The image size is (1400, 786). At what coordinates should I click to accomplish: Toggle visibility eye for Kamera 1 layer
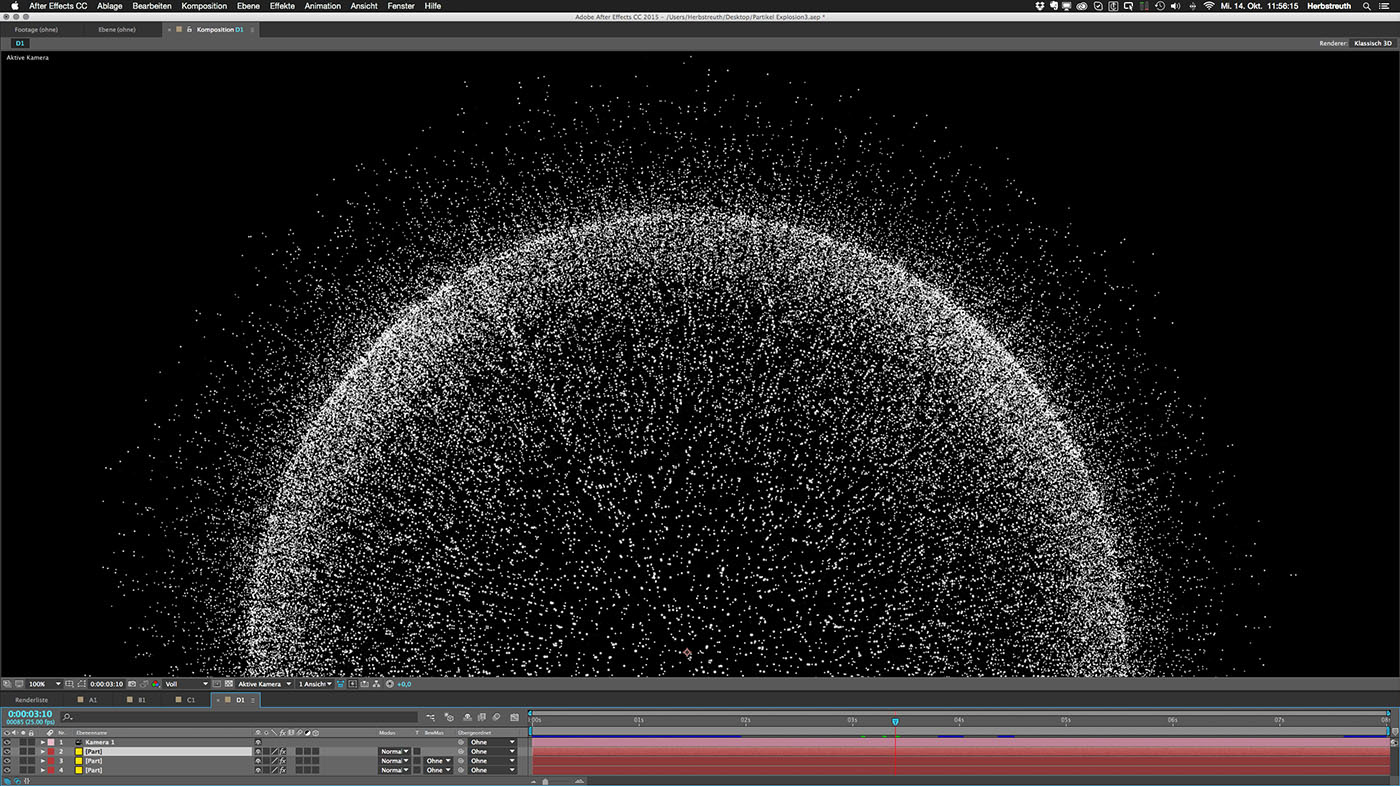click(7, 742)
